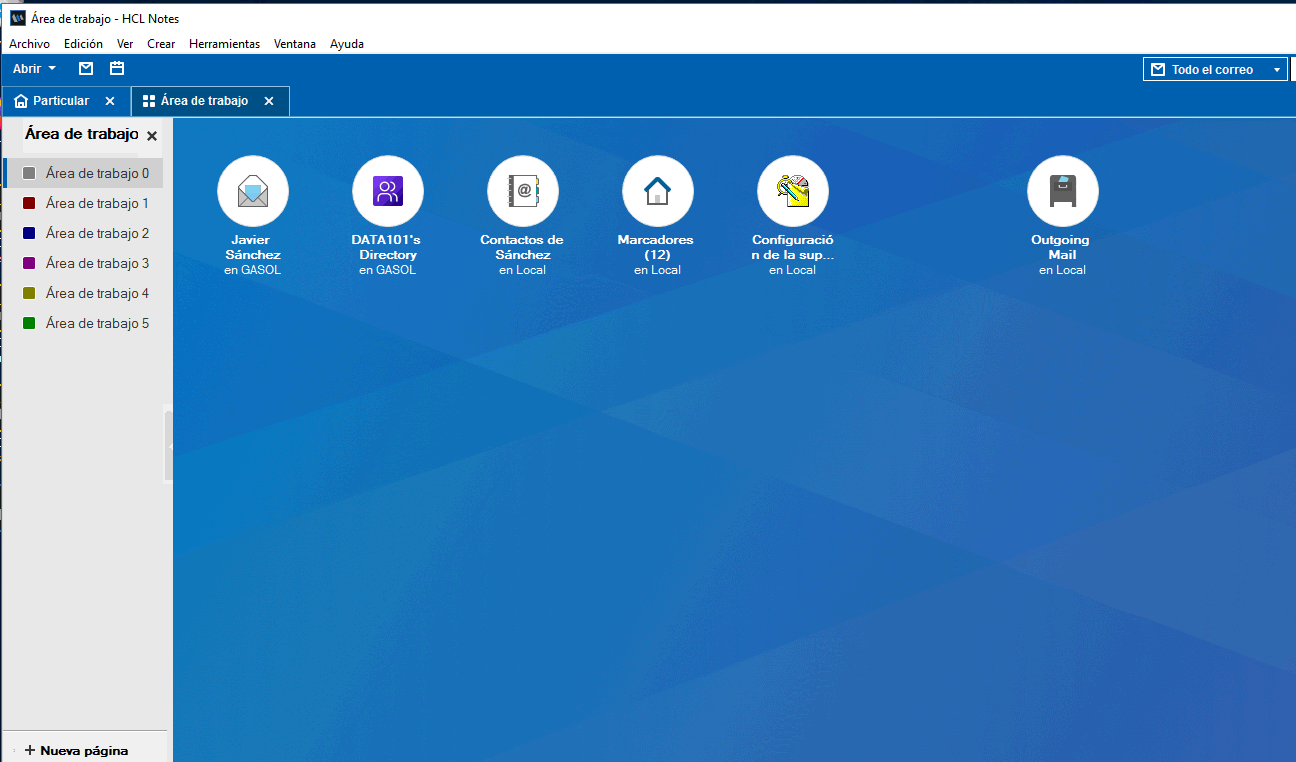
Task: Select Área de trabajo 4 page
Action: pos(85,293)
